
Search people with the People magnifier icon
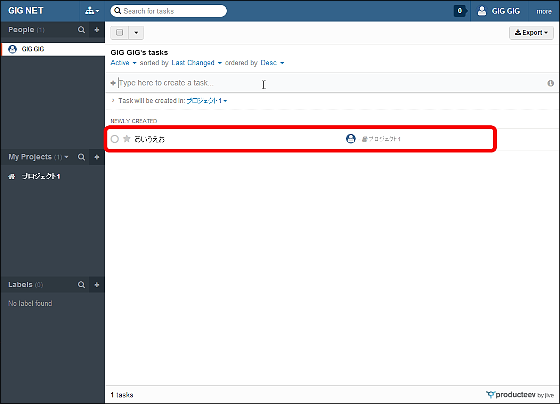[x=81, y=30]
